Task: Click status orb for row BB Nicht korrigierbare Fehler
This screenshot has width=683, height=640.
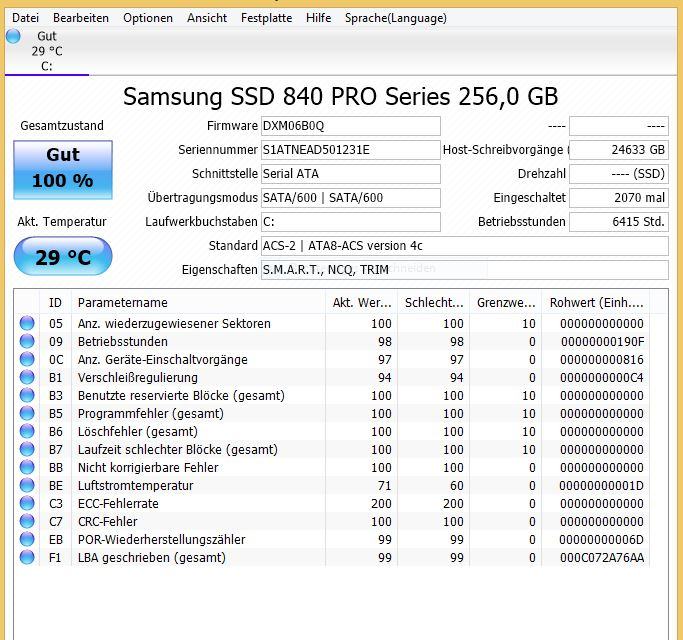Action: click(27, 467)
